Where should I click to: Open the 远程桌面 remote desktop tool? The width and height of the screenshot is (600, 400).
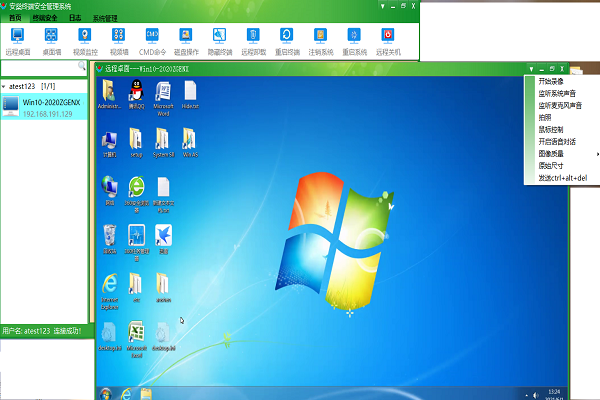tap(18, 42)
